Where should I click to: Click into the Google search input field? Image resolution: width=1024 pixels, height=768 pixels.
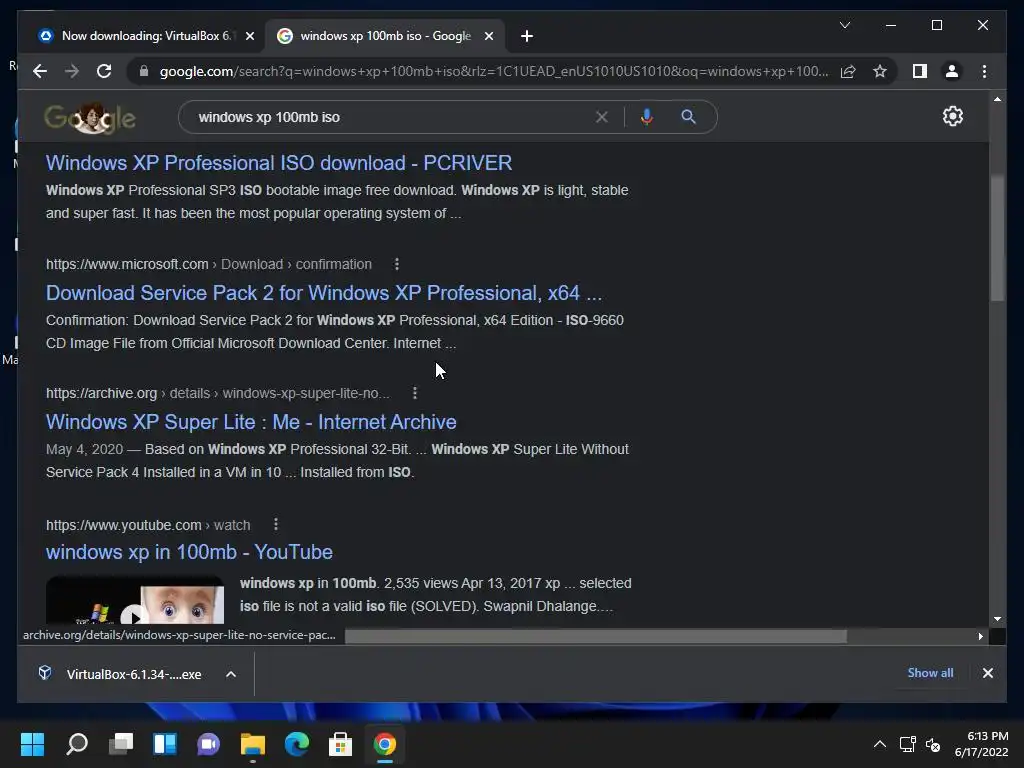[392, 117]
